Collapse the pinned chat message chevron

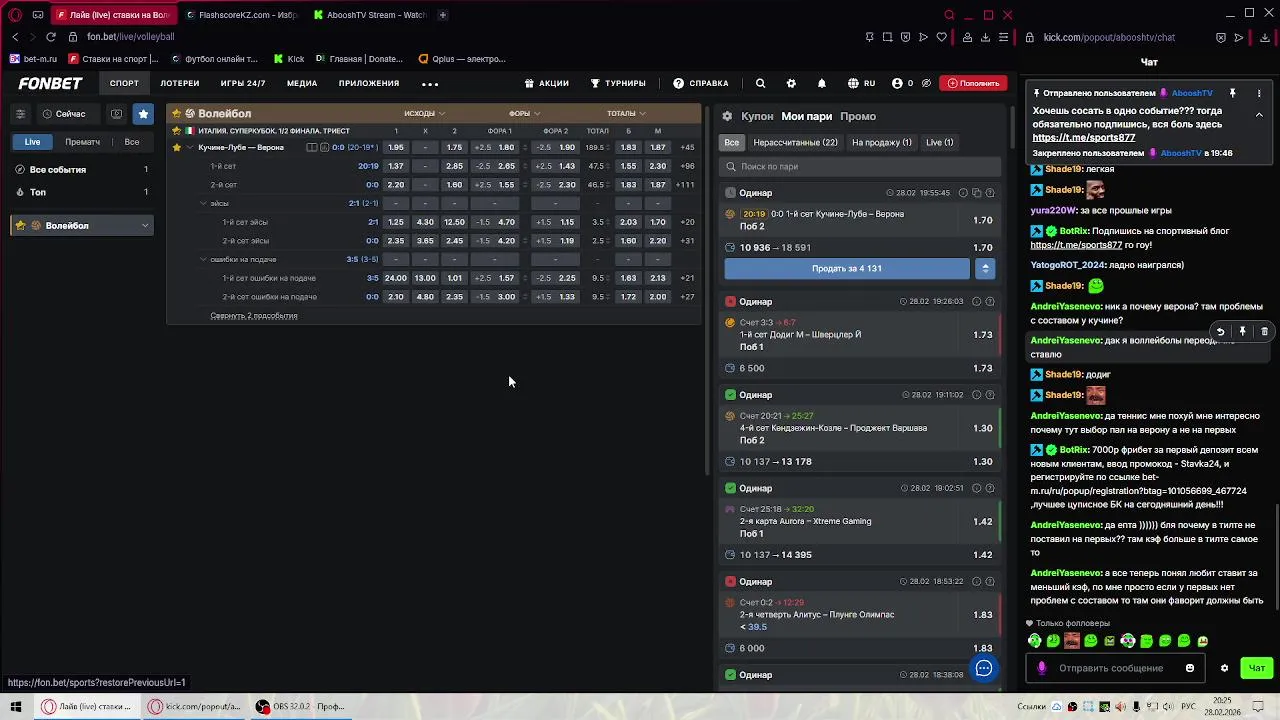coord(1259,115)
